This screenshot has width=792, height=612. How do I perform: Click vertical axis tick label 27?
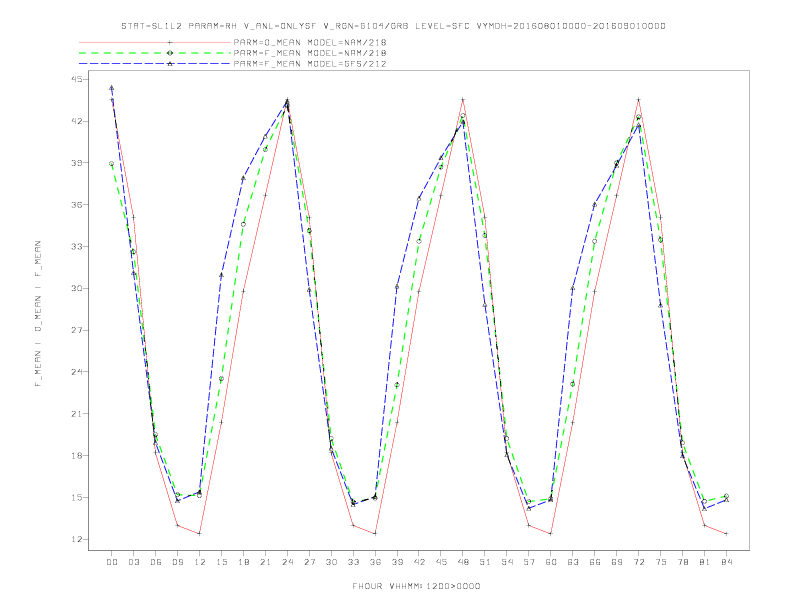[77, 330]
